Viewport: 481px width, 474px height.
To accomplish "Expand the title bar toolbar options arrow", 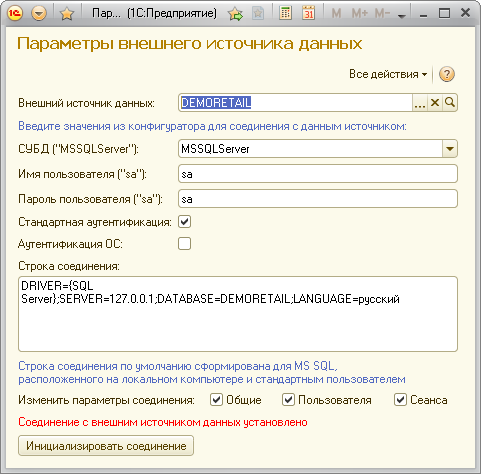I will tap(402, 16).
